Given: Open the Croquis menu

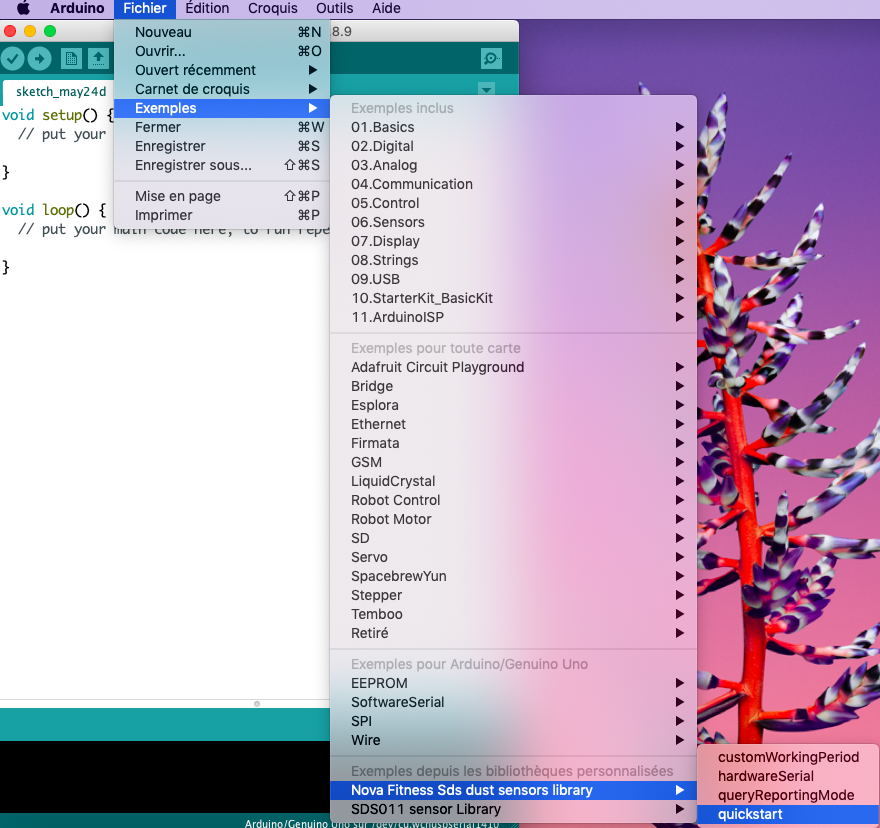Looking at the screenshot, I should point(273,8).
